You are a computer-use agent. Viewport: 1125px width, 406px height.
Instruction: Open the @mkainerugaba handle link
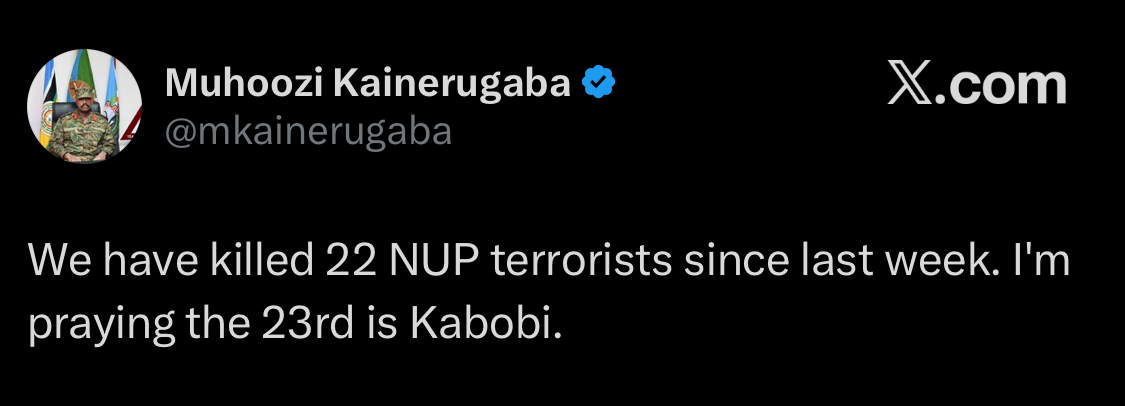(308, 130)
